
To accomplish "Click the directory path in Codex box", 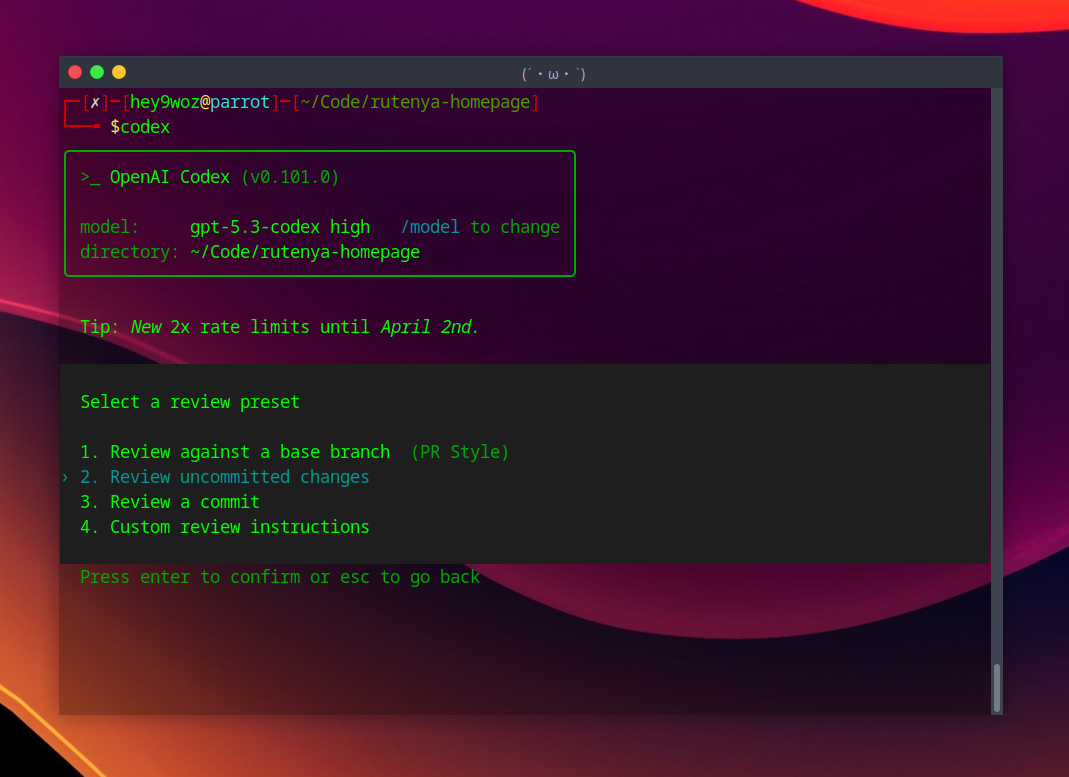I will coord(305,252).
